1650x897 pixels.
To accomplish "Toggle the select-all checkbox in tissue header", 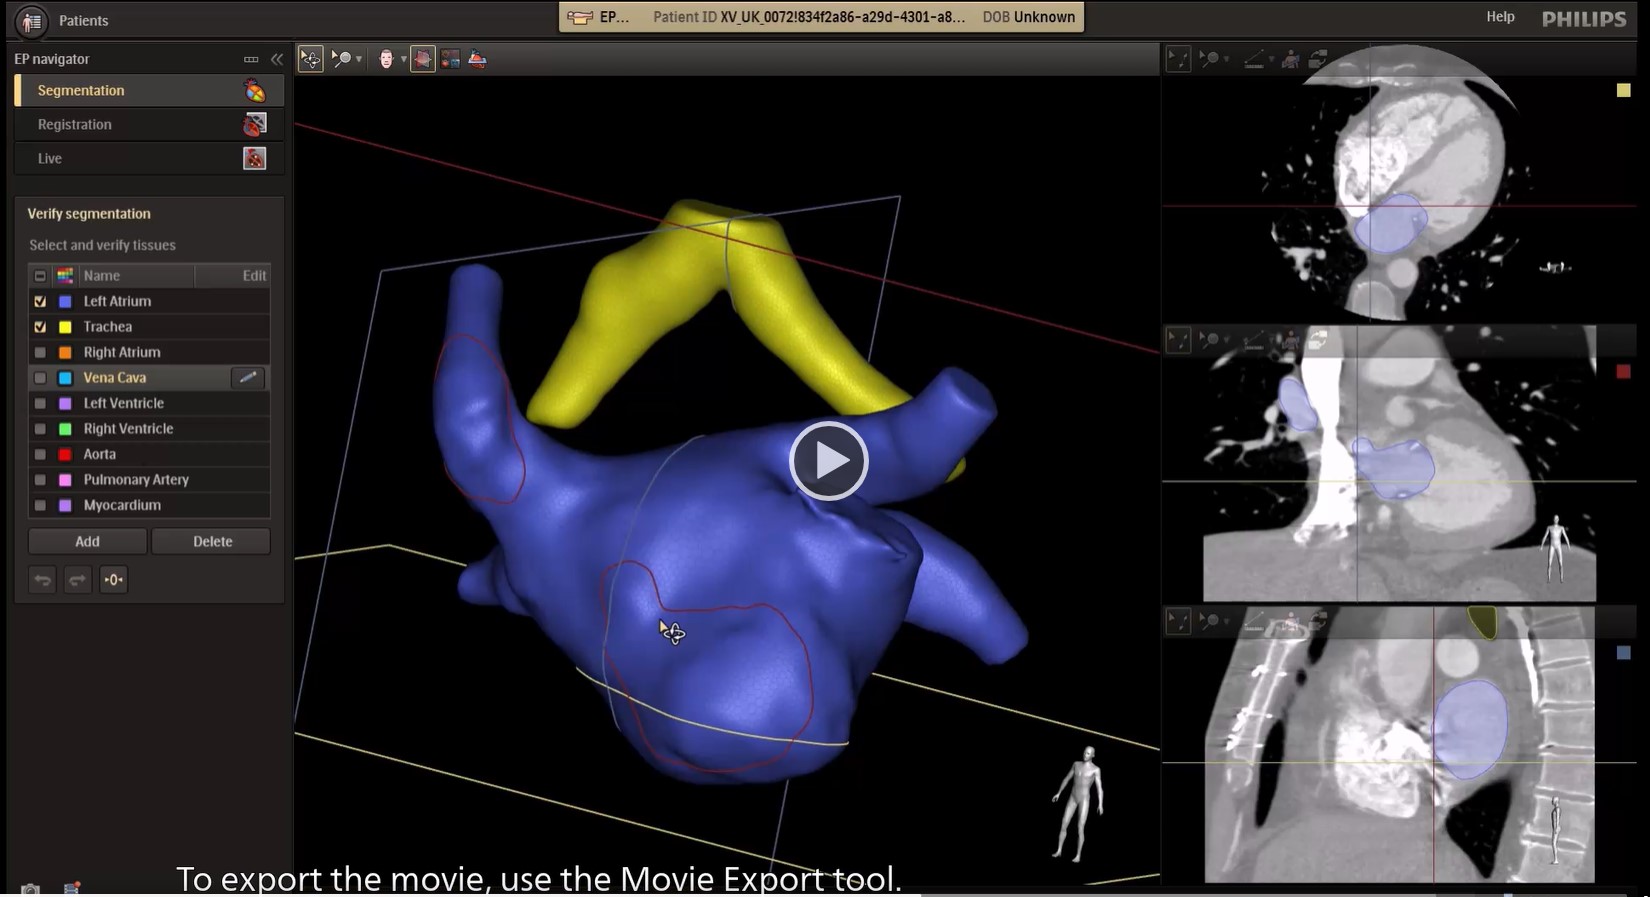I will coord(40,276).
